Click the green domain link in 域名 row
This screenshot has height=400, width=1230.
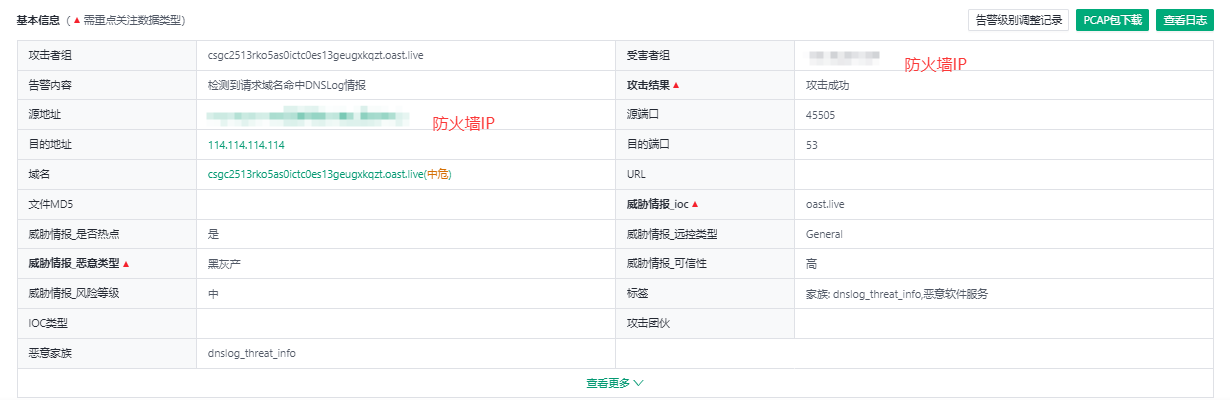(314, 175)
